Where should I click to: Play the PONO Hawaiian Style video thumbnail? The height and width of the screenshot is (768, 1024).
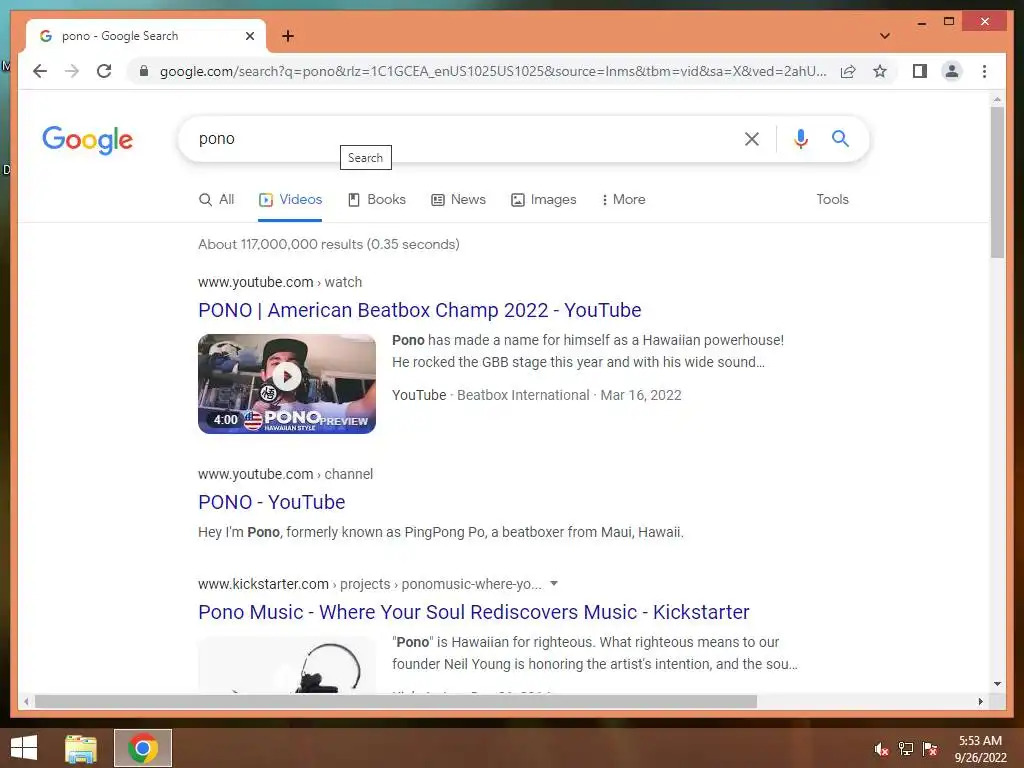pos(287,384)
